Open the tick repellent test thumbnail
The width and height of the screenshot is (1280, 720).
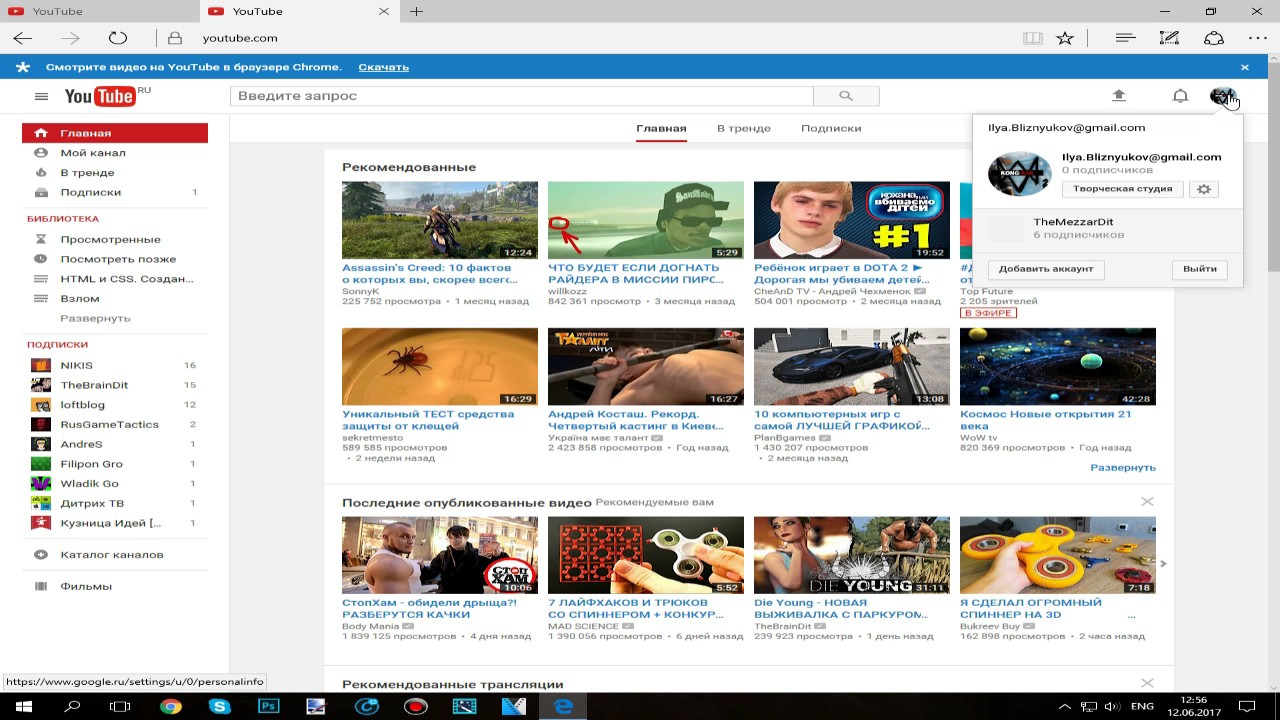(x=440, y=366)
